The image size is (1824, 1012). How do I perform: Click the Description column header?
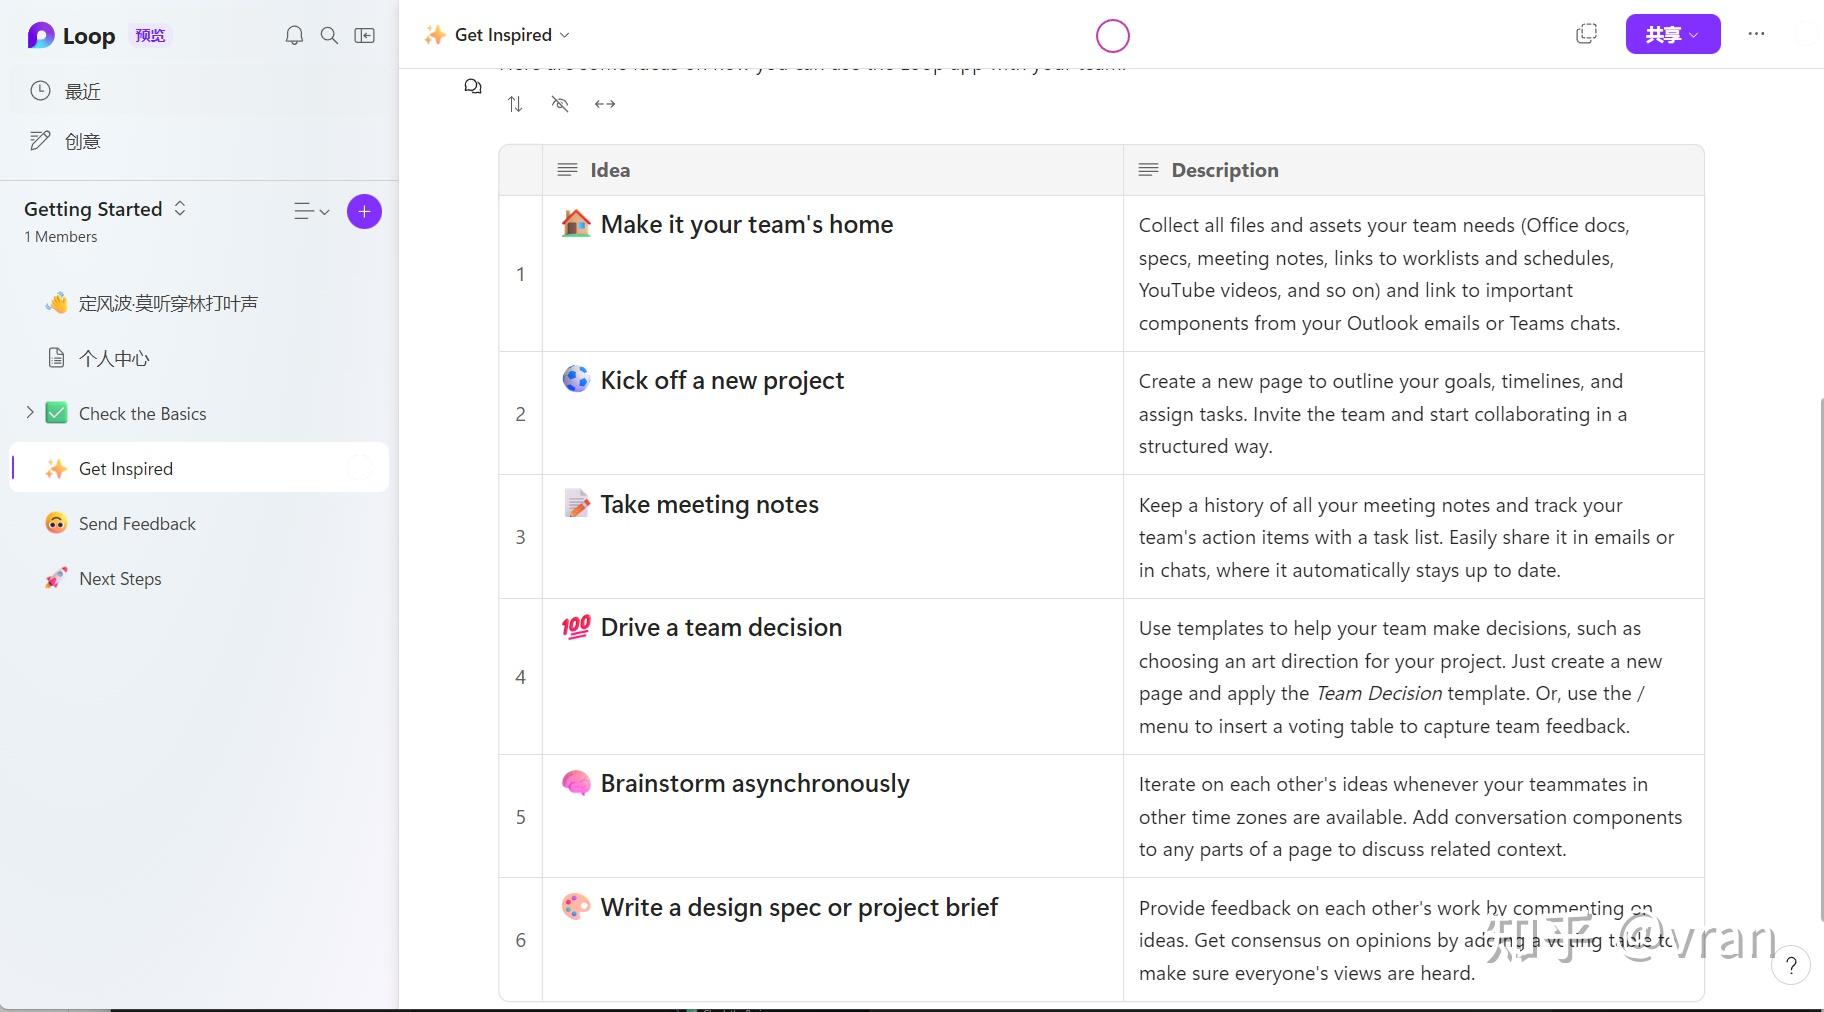tap(1413, 170)
